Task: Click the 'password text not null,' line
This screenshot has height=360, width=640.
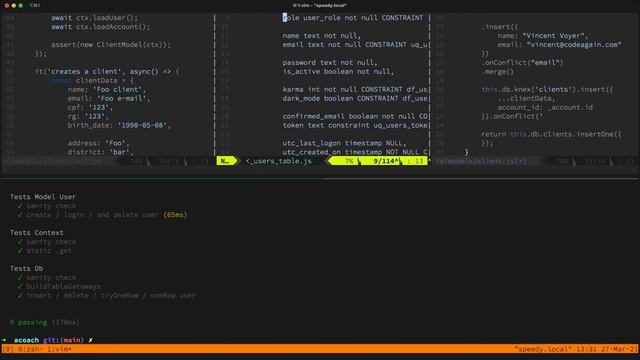Action: 330,62
